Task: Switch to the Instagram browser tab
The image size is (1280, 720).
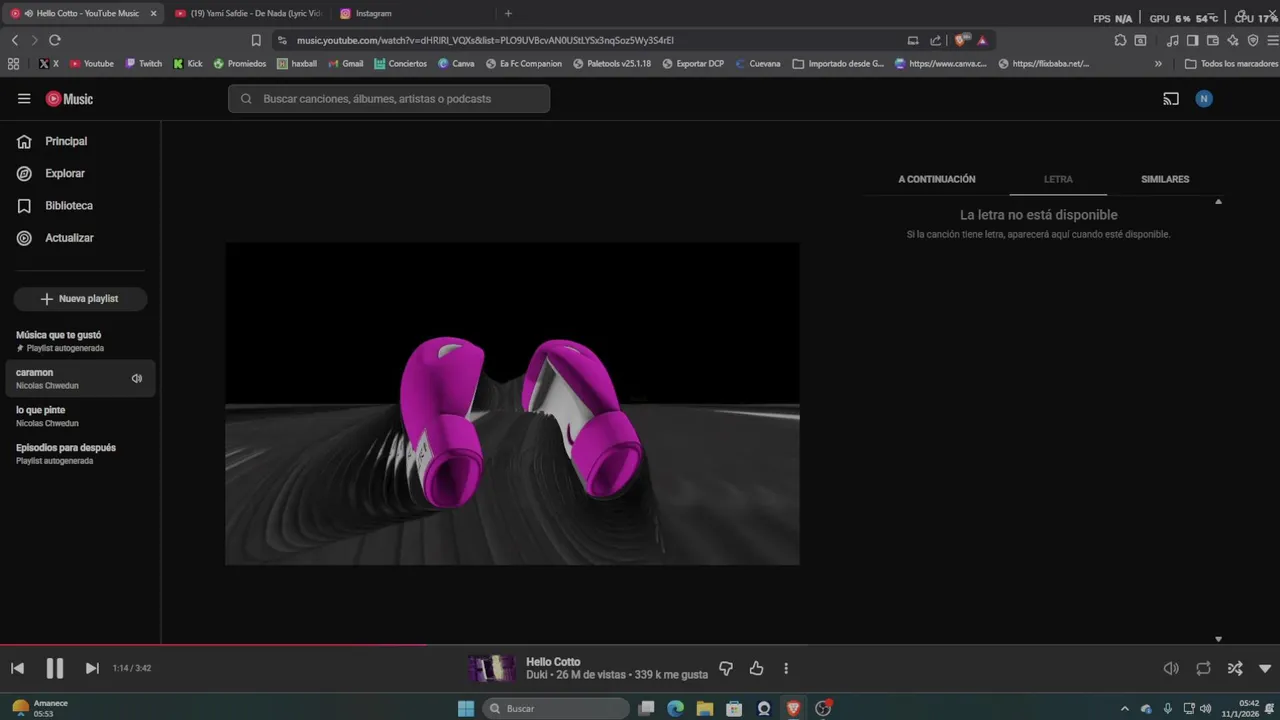Action: (373, 13)
